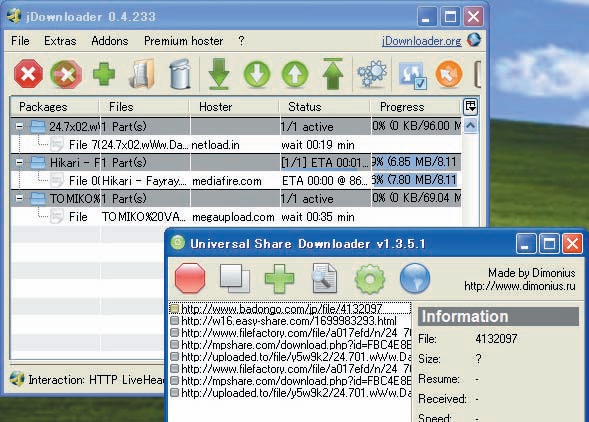Click the reconnect icon with checkmark
This screenshot has height=422, width=589.
(x=412, y=76)
